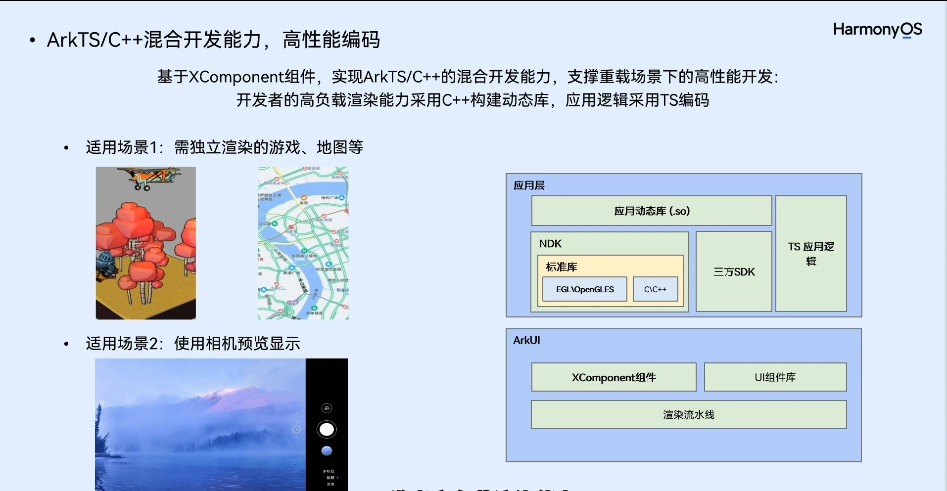947x491 pixels.
Task: Click the bullet '适用场景2：使用相机预览显示'
Action: point(193,344)
